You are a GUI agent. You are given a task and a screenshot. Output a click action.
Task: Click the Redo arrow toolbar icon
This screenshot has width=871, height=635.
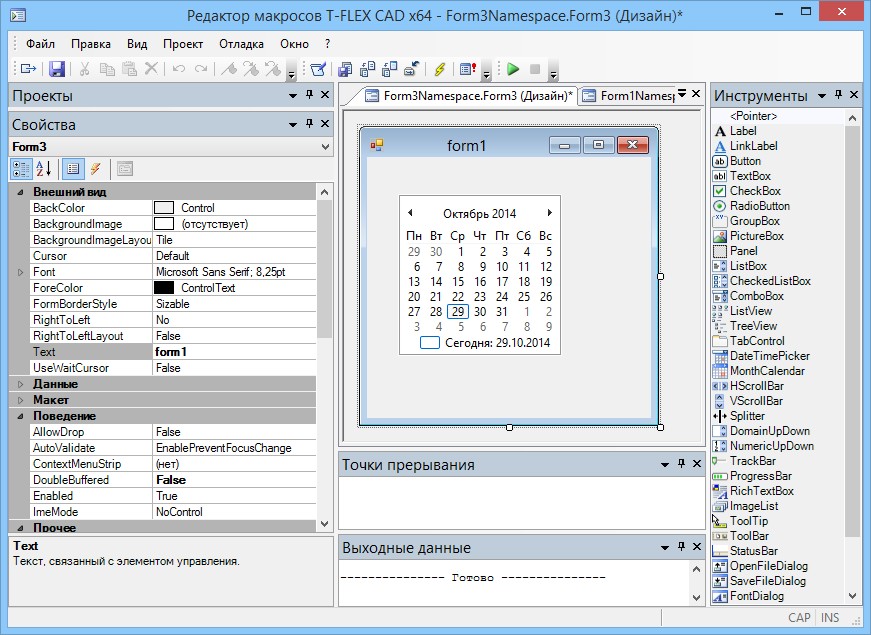201,69
